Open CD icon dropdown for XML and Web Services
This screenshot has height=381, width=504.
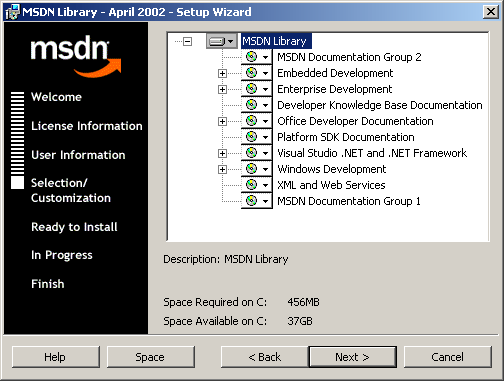coord(257,185)
